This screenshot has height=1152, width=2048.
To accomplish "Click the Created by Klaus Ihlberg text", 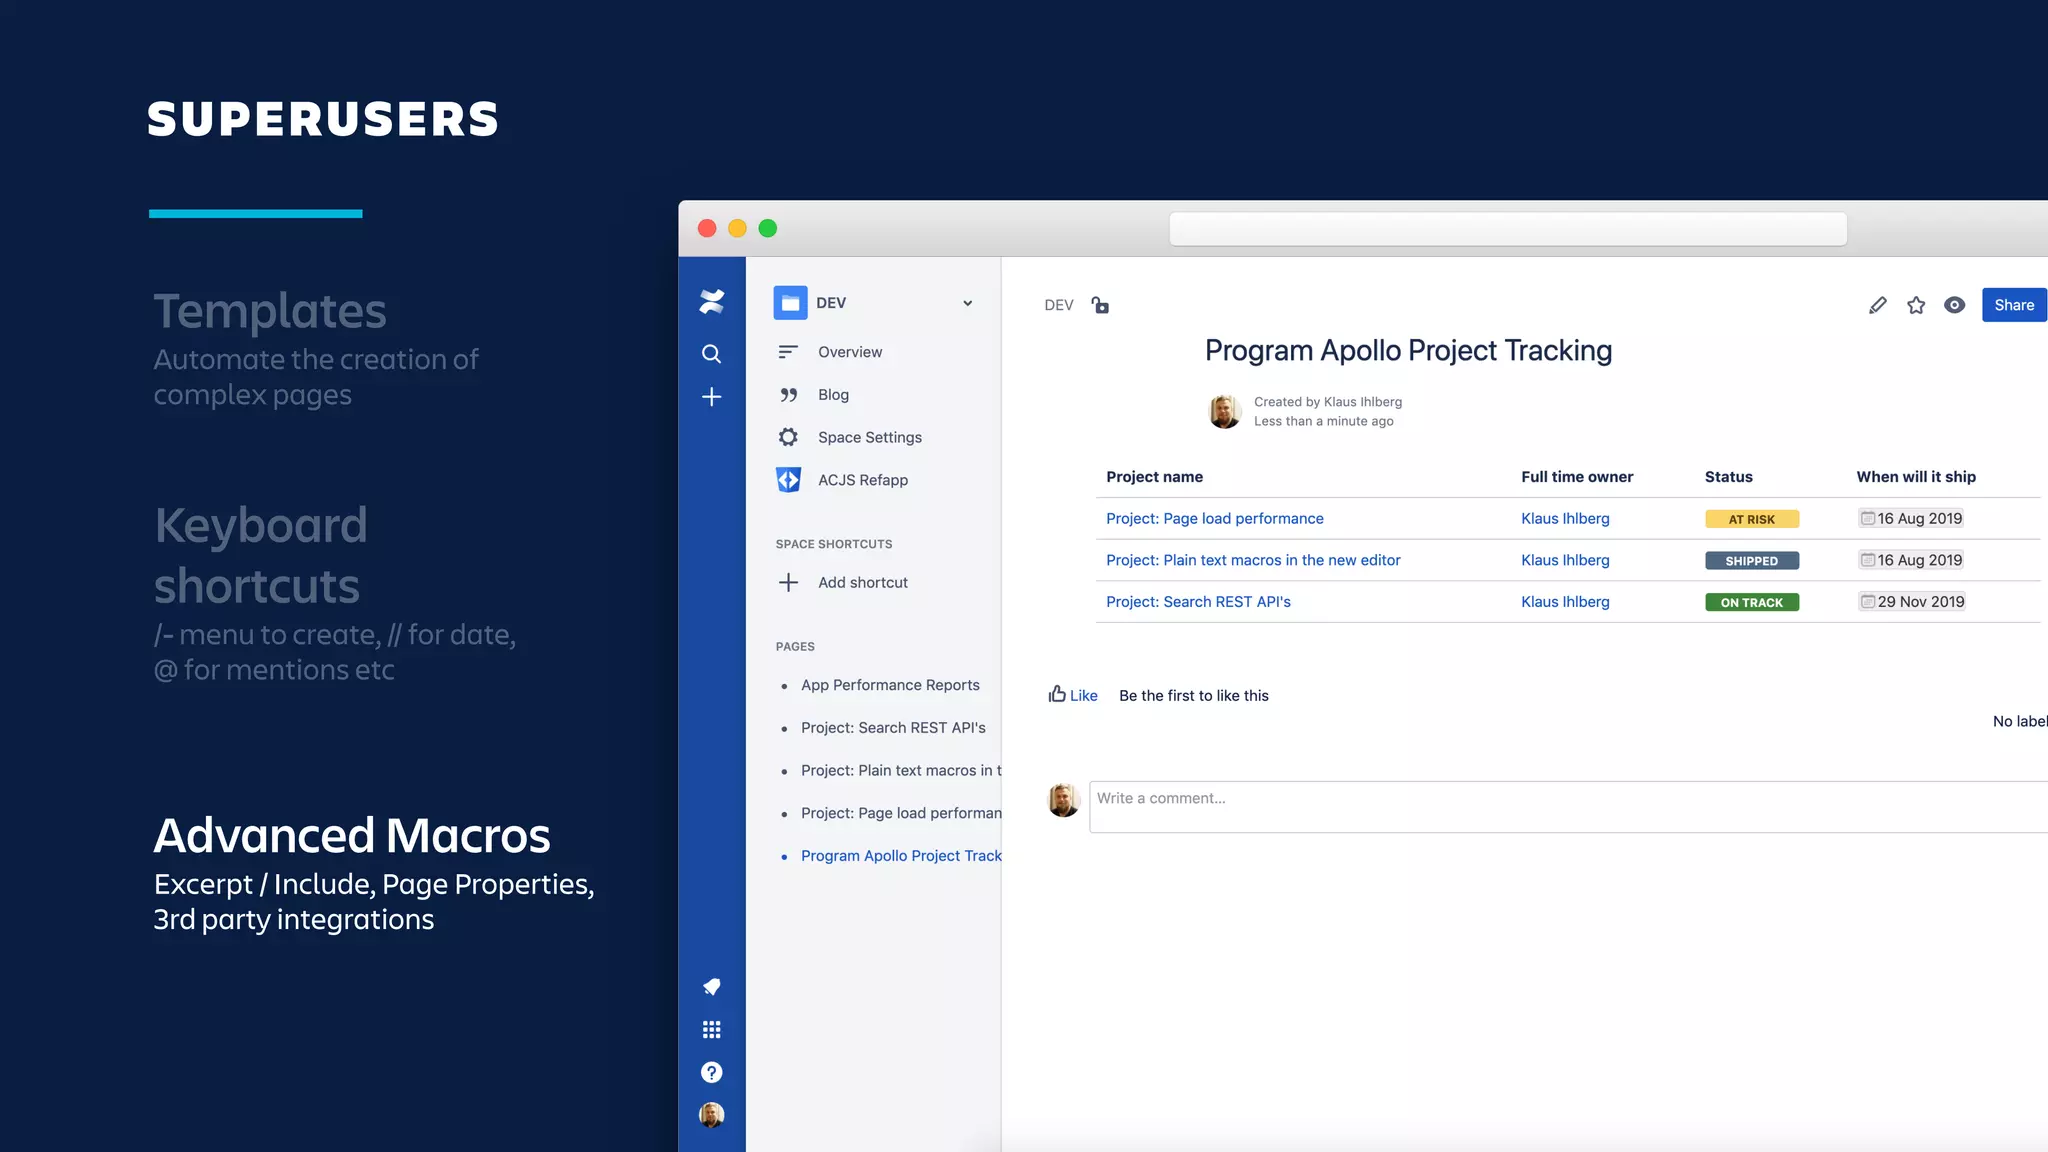I will click(x=1328, y=402).
